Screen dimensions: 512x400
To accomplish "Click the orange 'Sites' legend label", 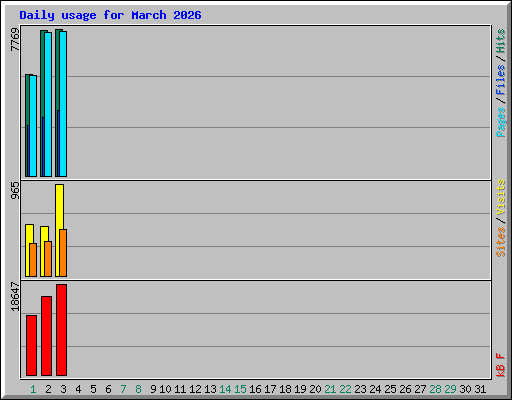I will 501,242.
